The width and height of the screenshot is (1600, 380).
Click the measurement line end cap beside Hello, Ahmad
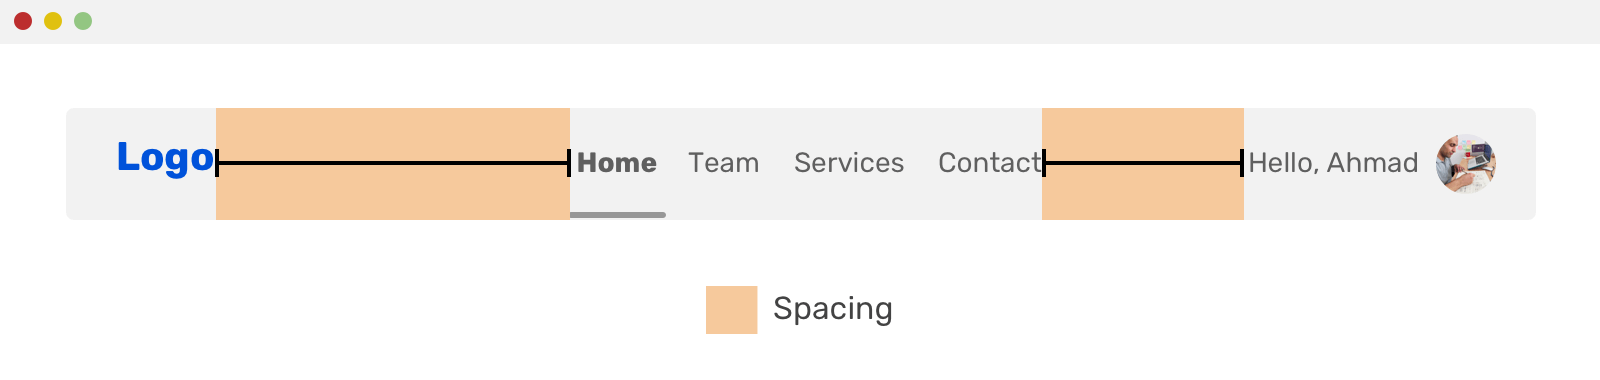(x=1242, y=163)
